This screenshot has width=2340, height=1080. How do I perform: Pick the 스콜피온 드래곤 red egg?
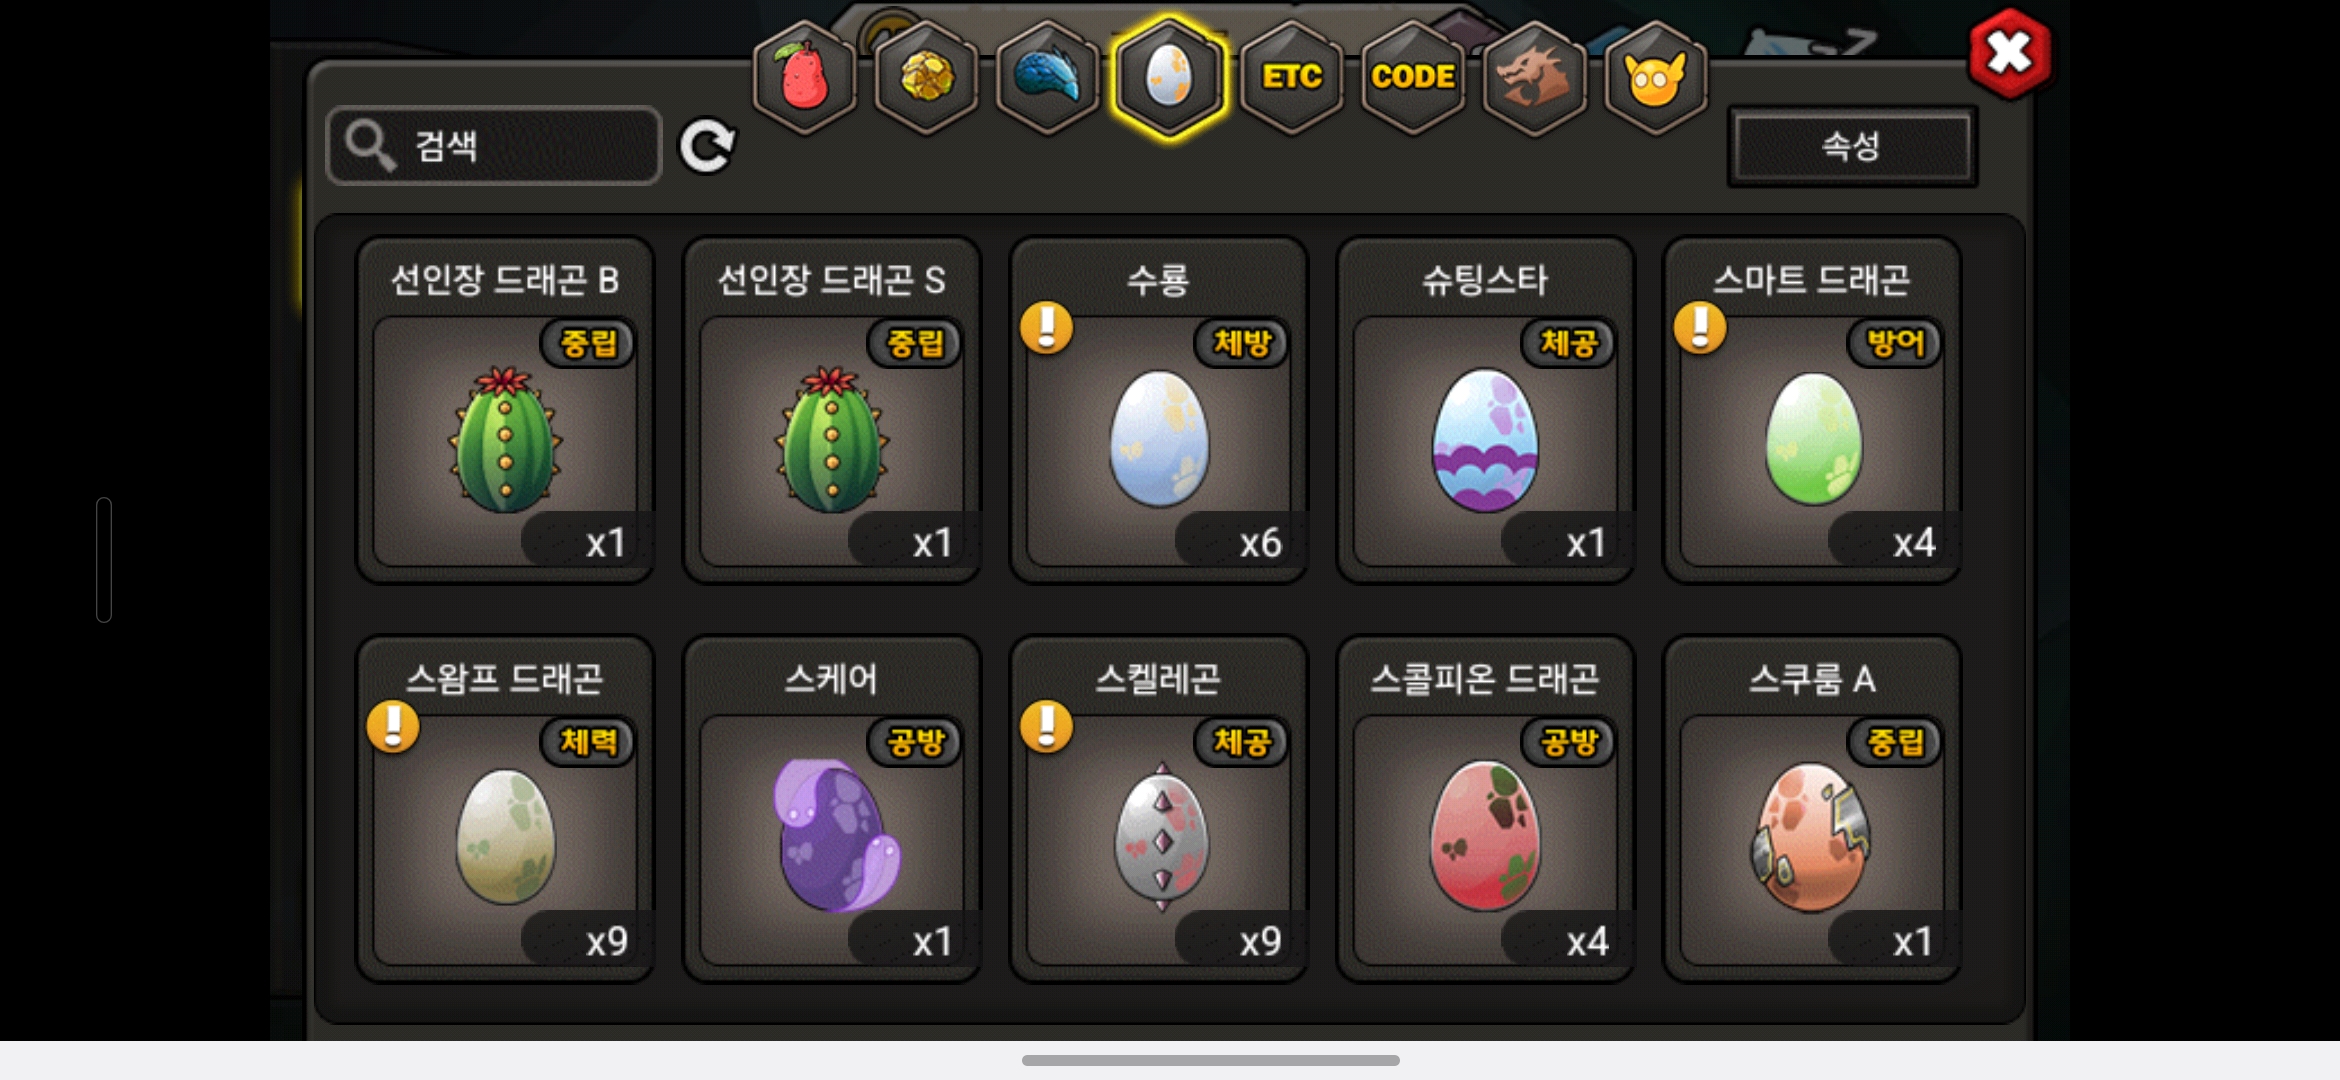click(1486, 809)
